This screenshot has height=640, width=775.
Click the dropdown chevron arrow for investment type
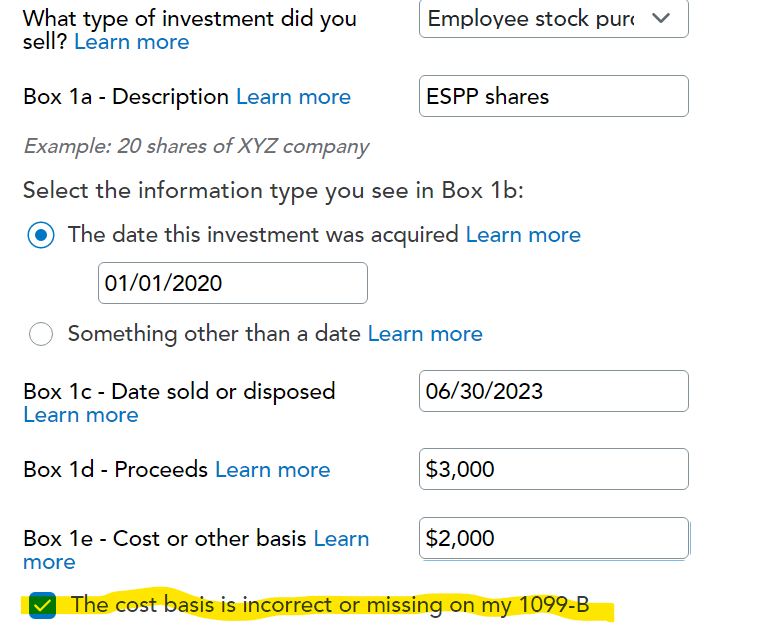pos(661,19)
